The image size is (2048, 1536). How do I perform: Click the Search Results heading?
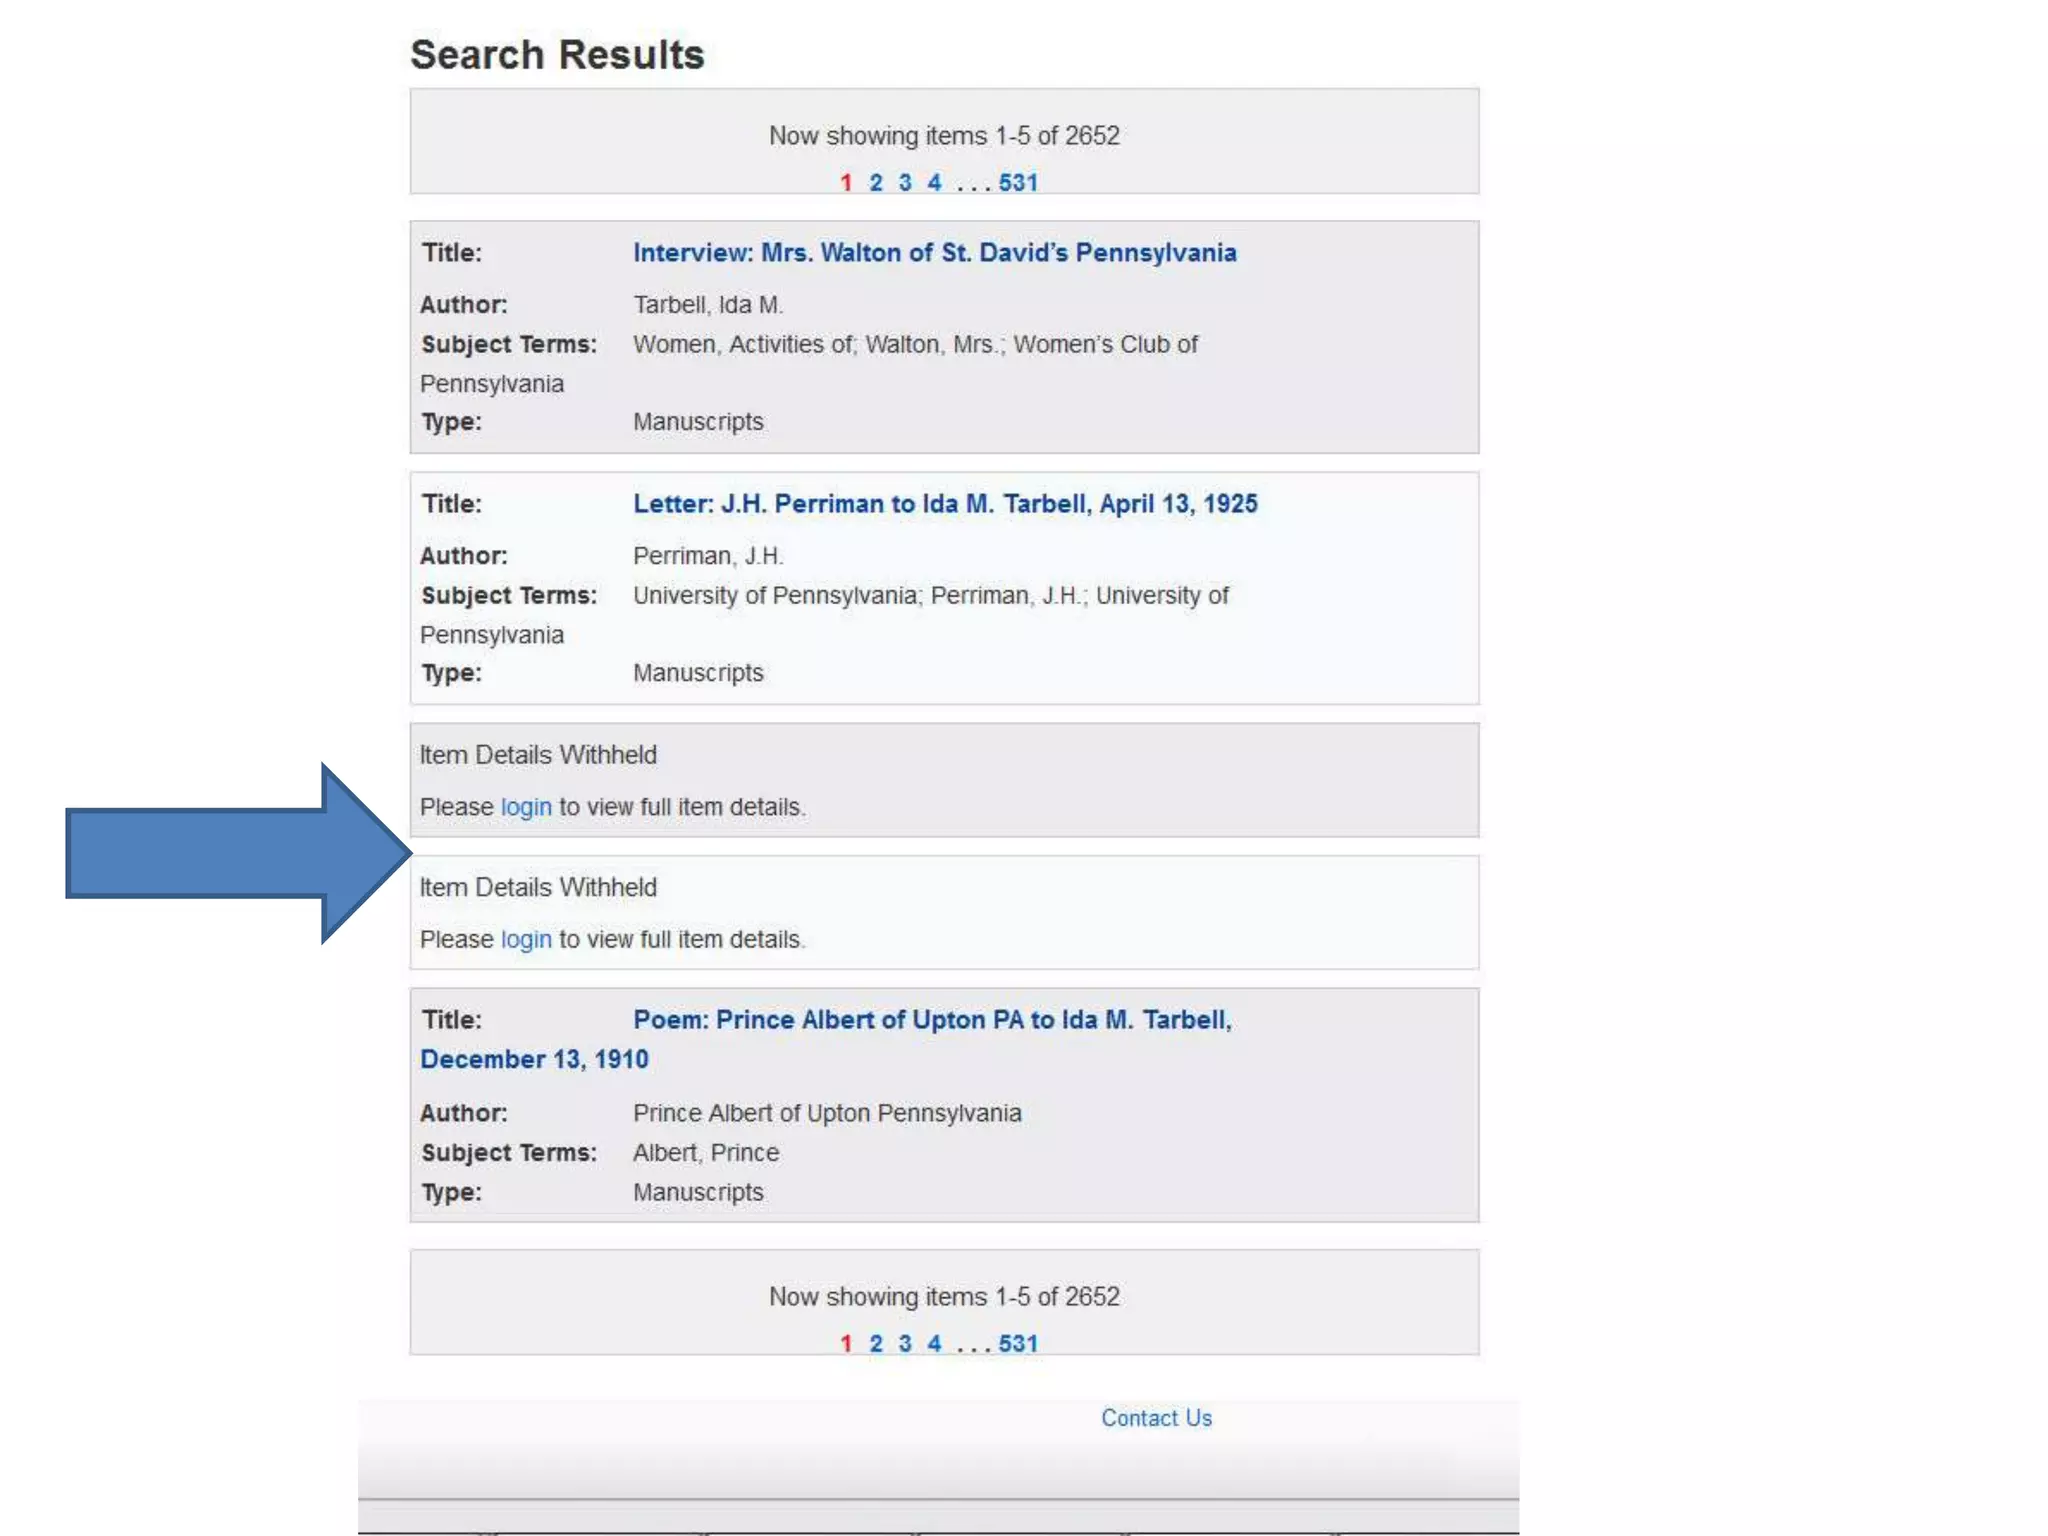557,55
